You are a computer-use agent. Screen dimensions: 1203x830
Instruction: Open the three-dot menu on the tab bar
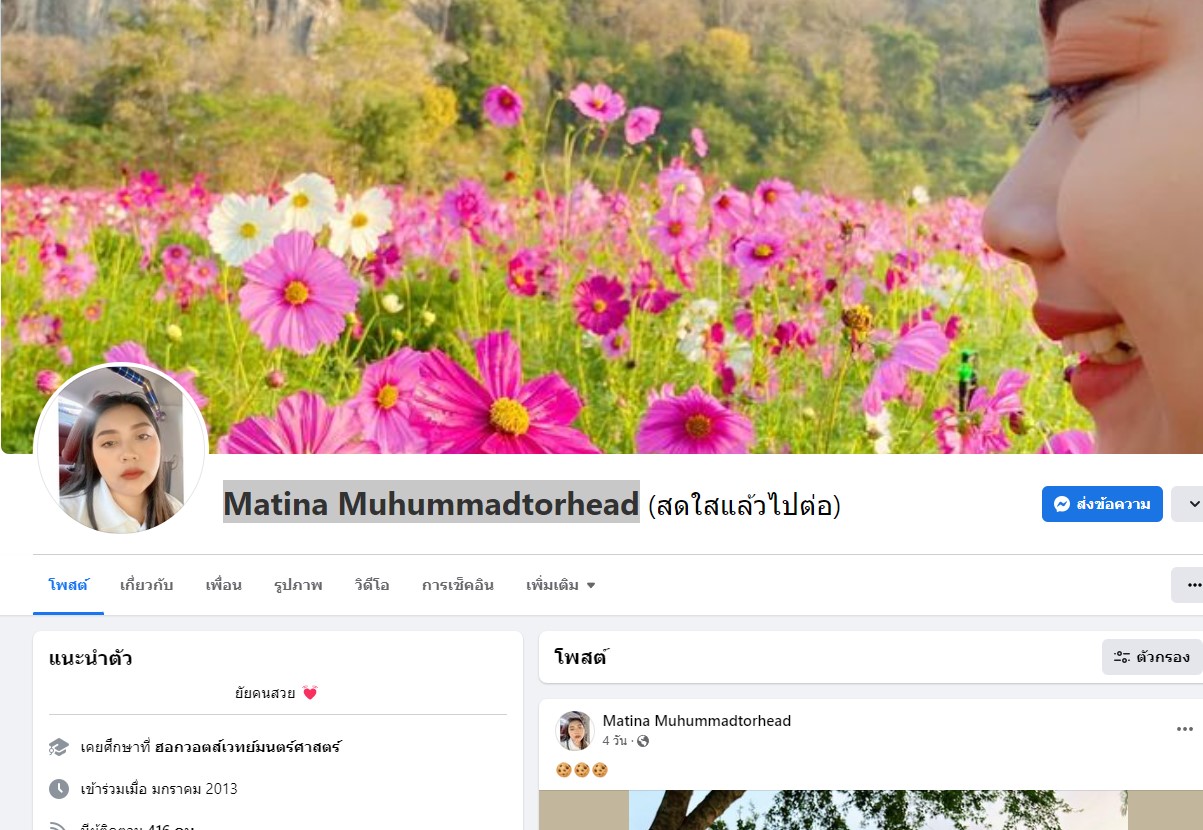[x=1190, y=585]
